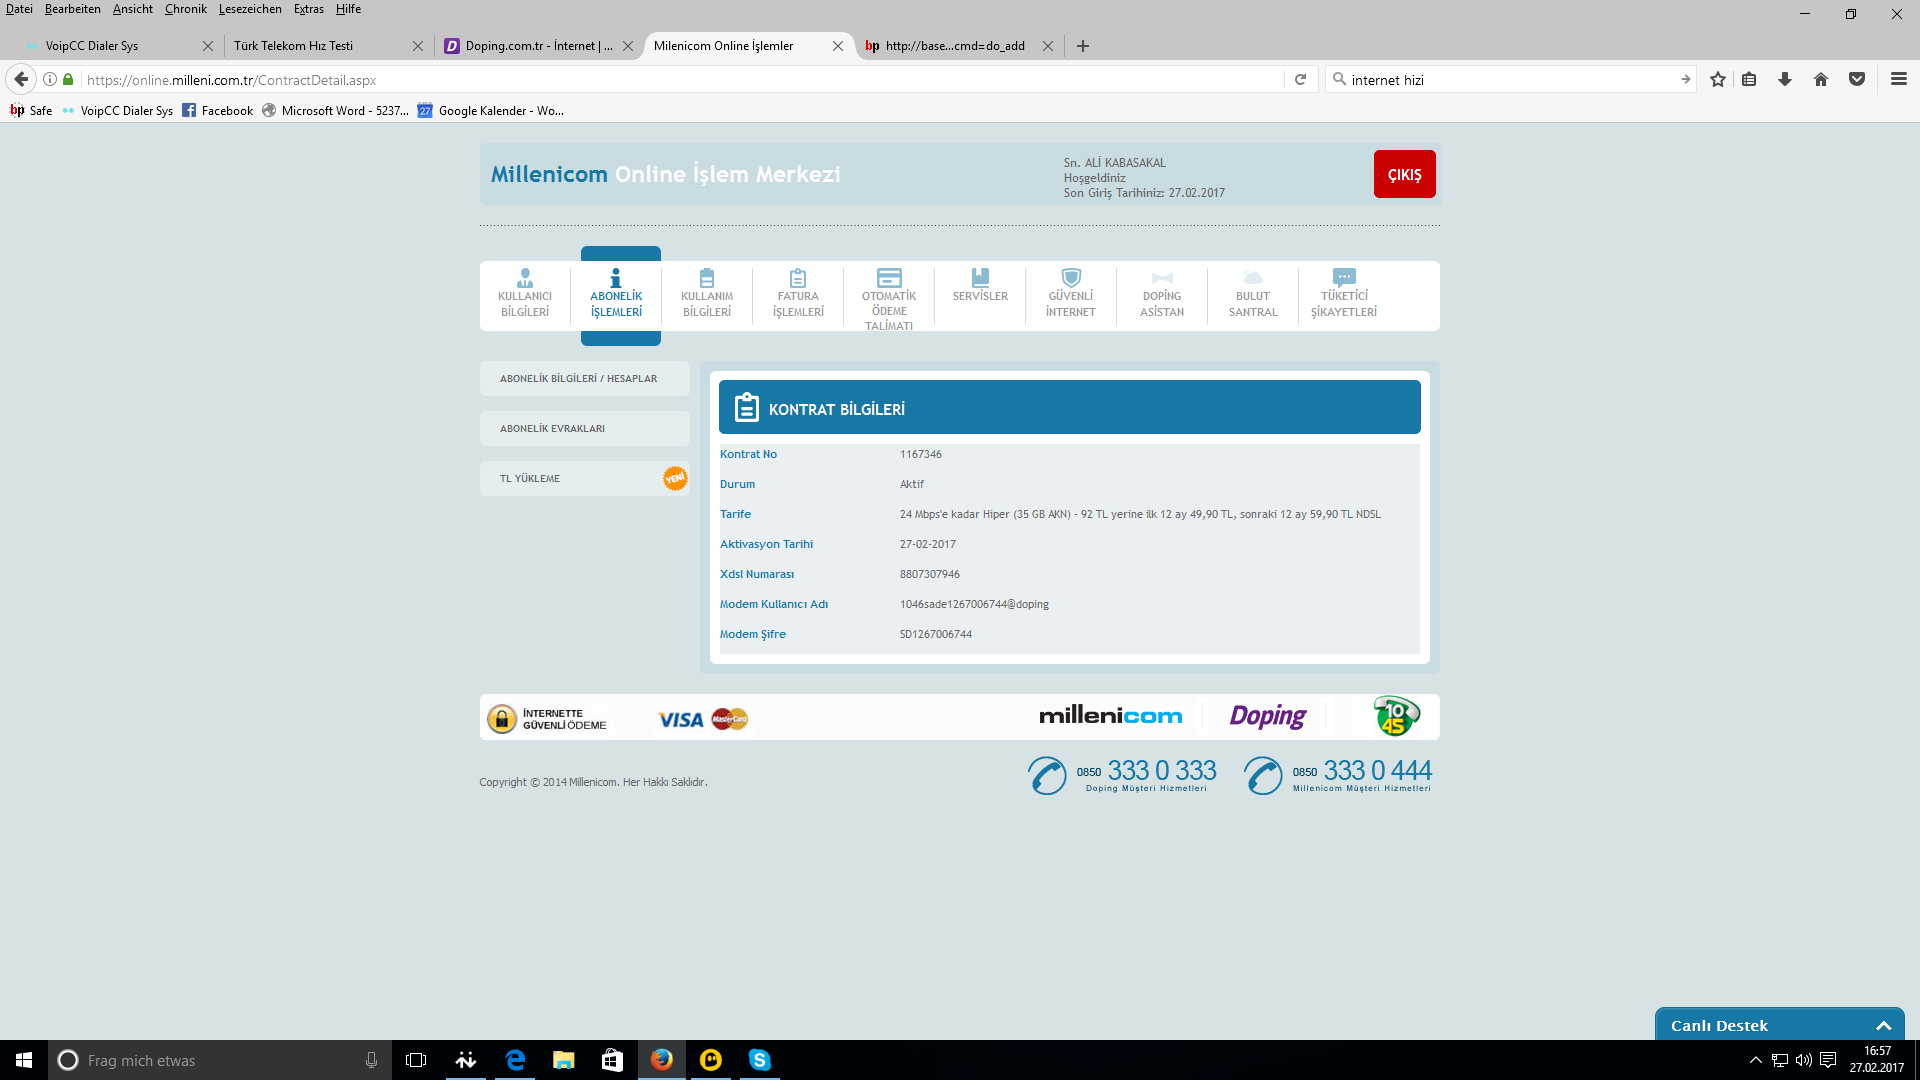Open Windows Store from taskbar

[x=613, y=1060]
